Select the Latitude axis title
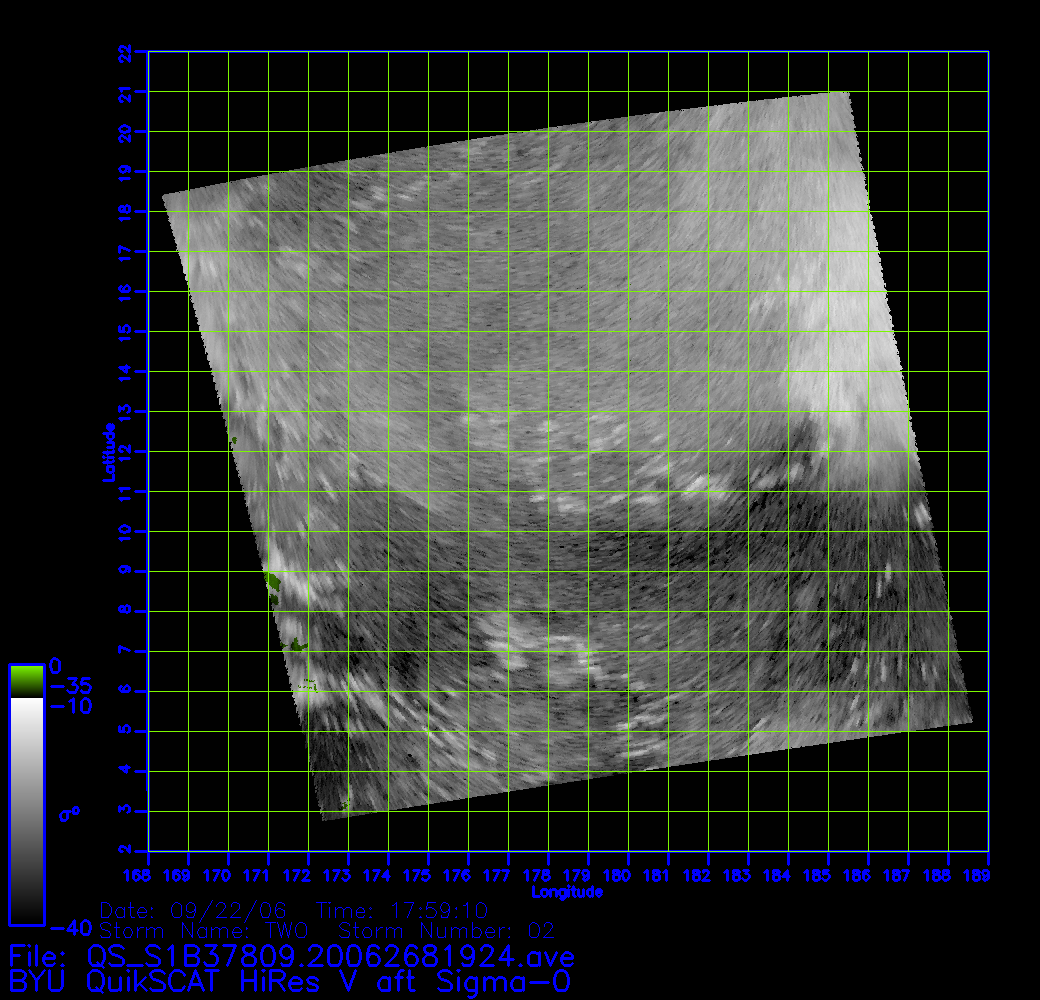This screenshot has width=1040, height=1000. pyautogui.click(x=107, y=452)
